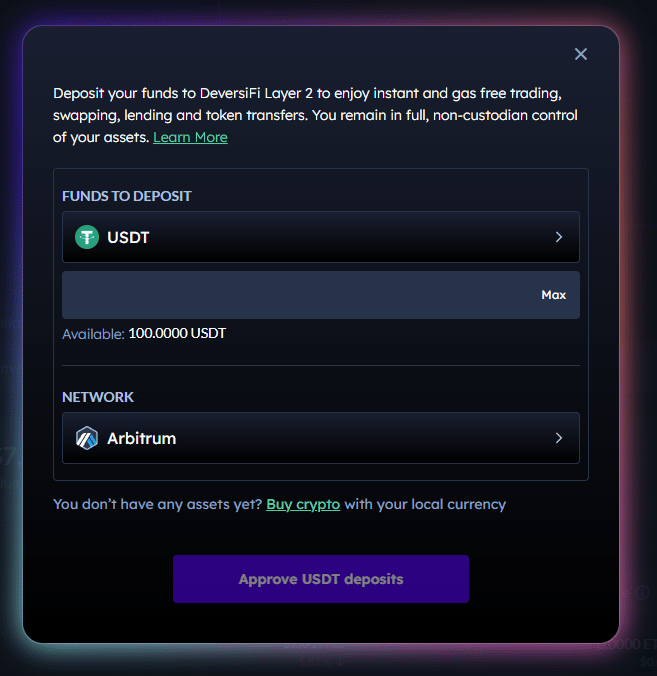The height and width of the screenshot is (676, 657).
Task: Click the 'You don't have any assets yet?' text
Action: [x=157, y=504]
